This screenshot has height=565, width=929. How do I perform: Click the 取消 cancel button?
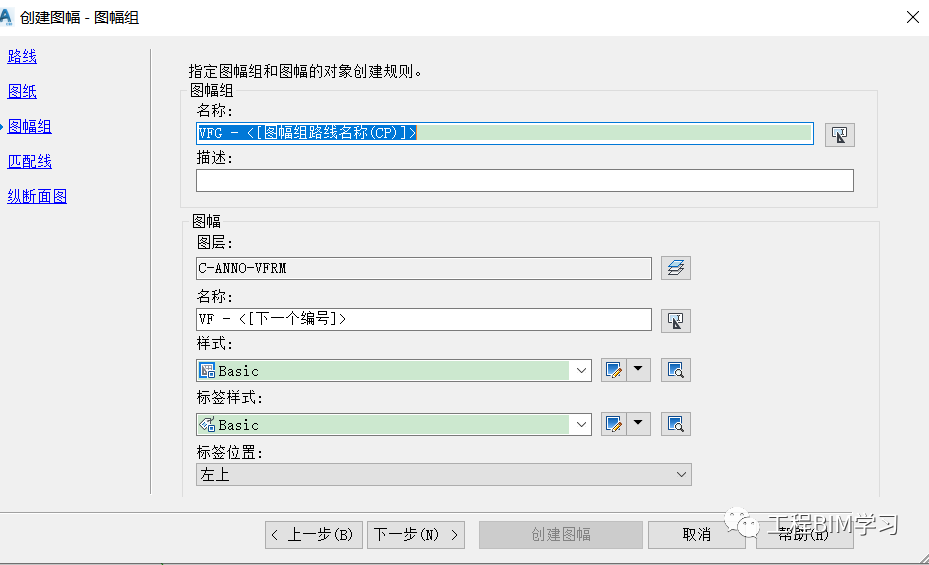coord(697,535)
